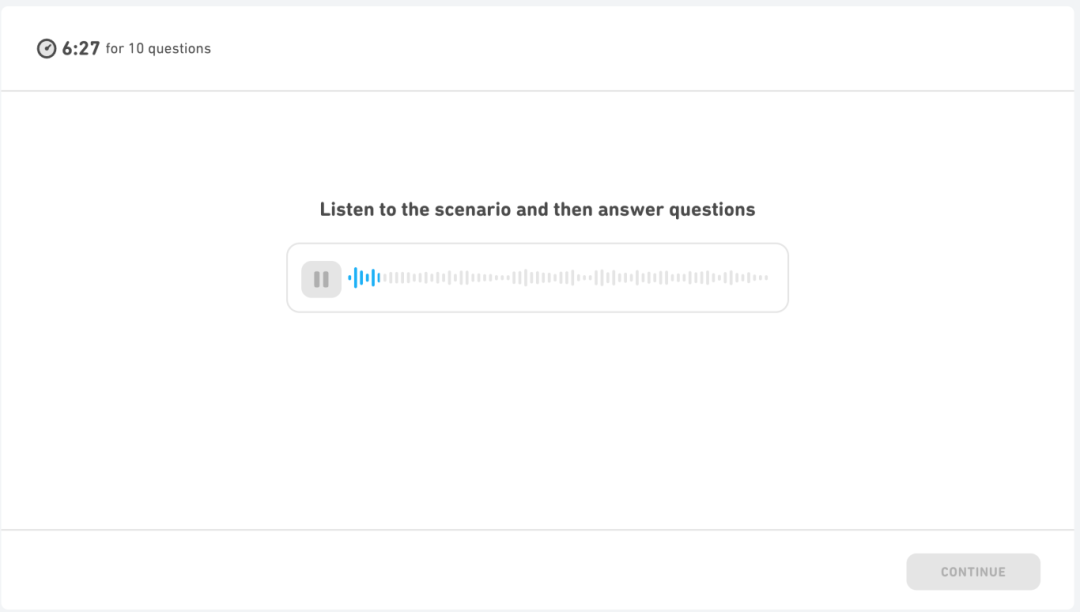Seek to the blue played waveform section
The image size is (1080, 612).
click(364, 277)
